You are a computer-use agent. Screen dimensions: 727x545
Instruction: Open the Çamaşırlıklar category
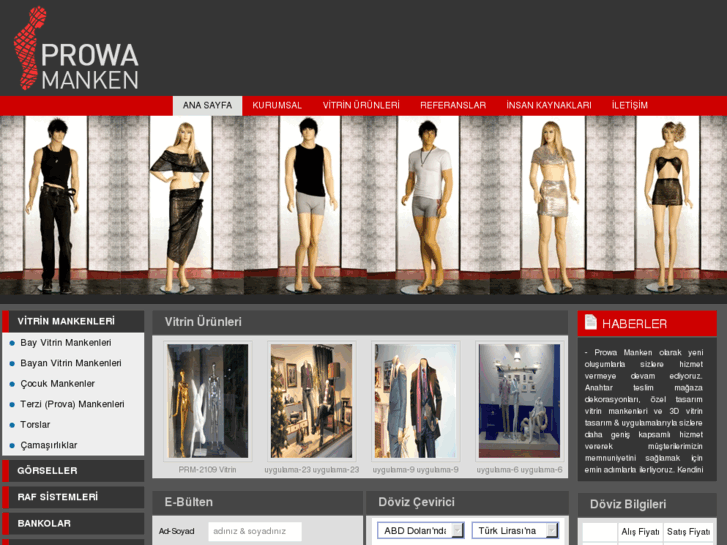click(x=48, y=445)
